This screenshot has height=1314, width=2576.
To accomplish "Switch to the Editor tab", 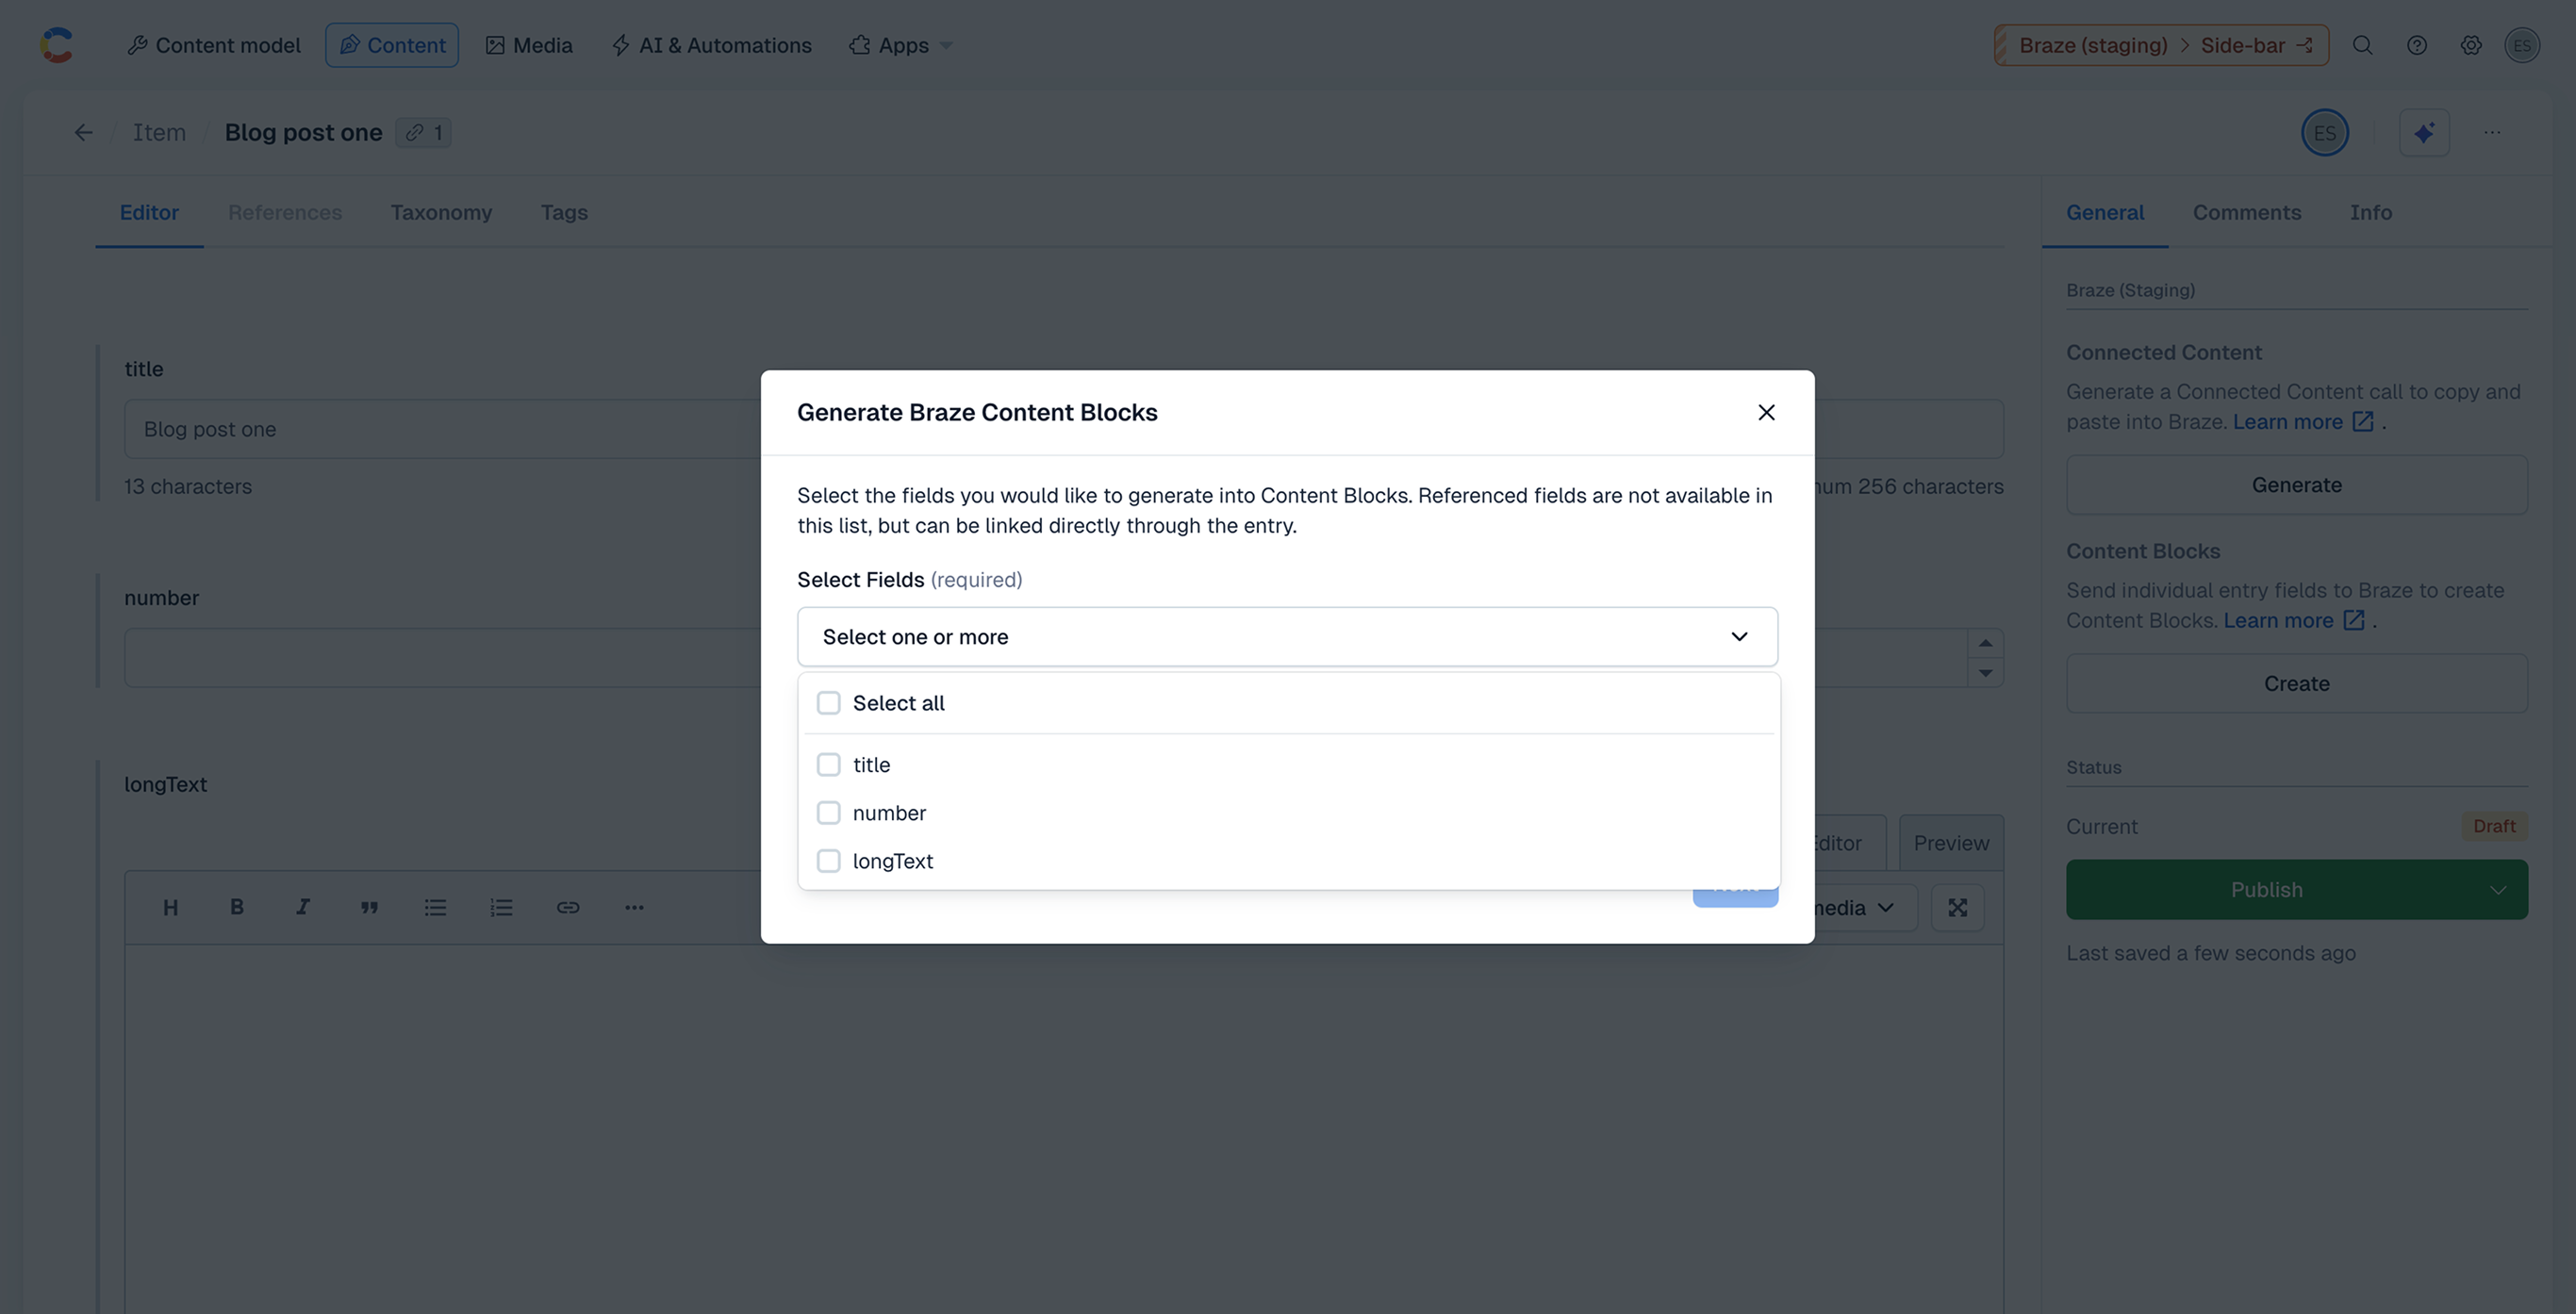I will pos(149,213).
